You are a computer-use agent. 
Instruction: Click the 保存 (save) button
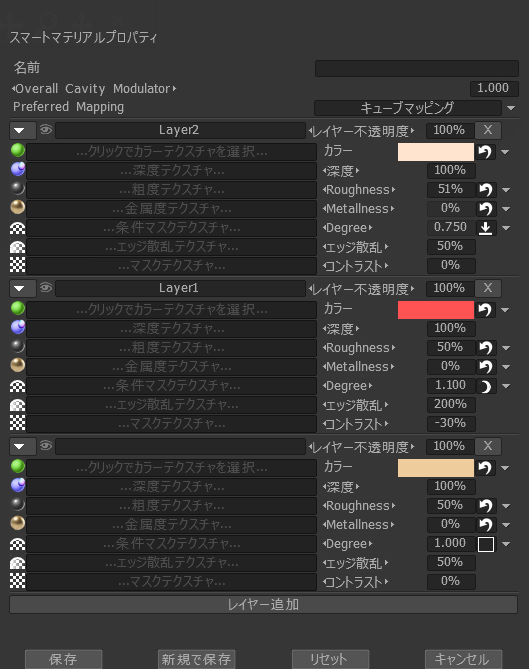(x=63, y=659)
